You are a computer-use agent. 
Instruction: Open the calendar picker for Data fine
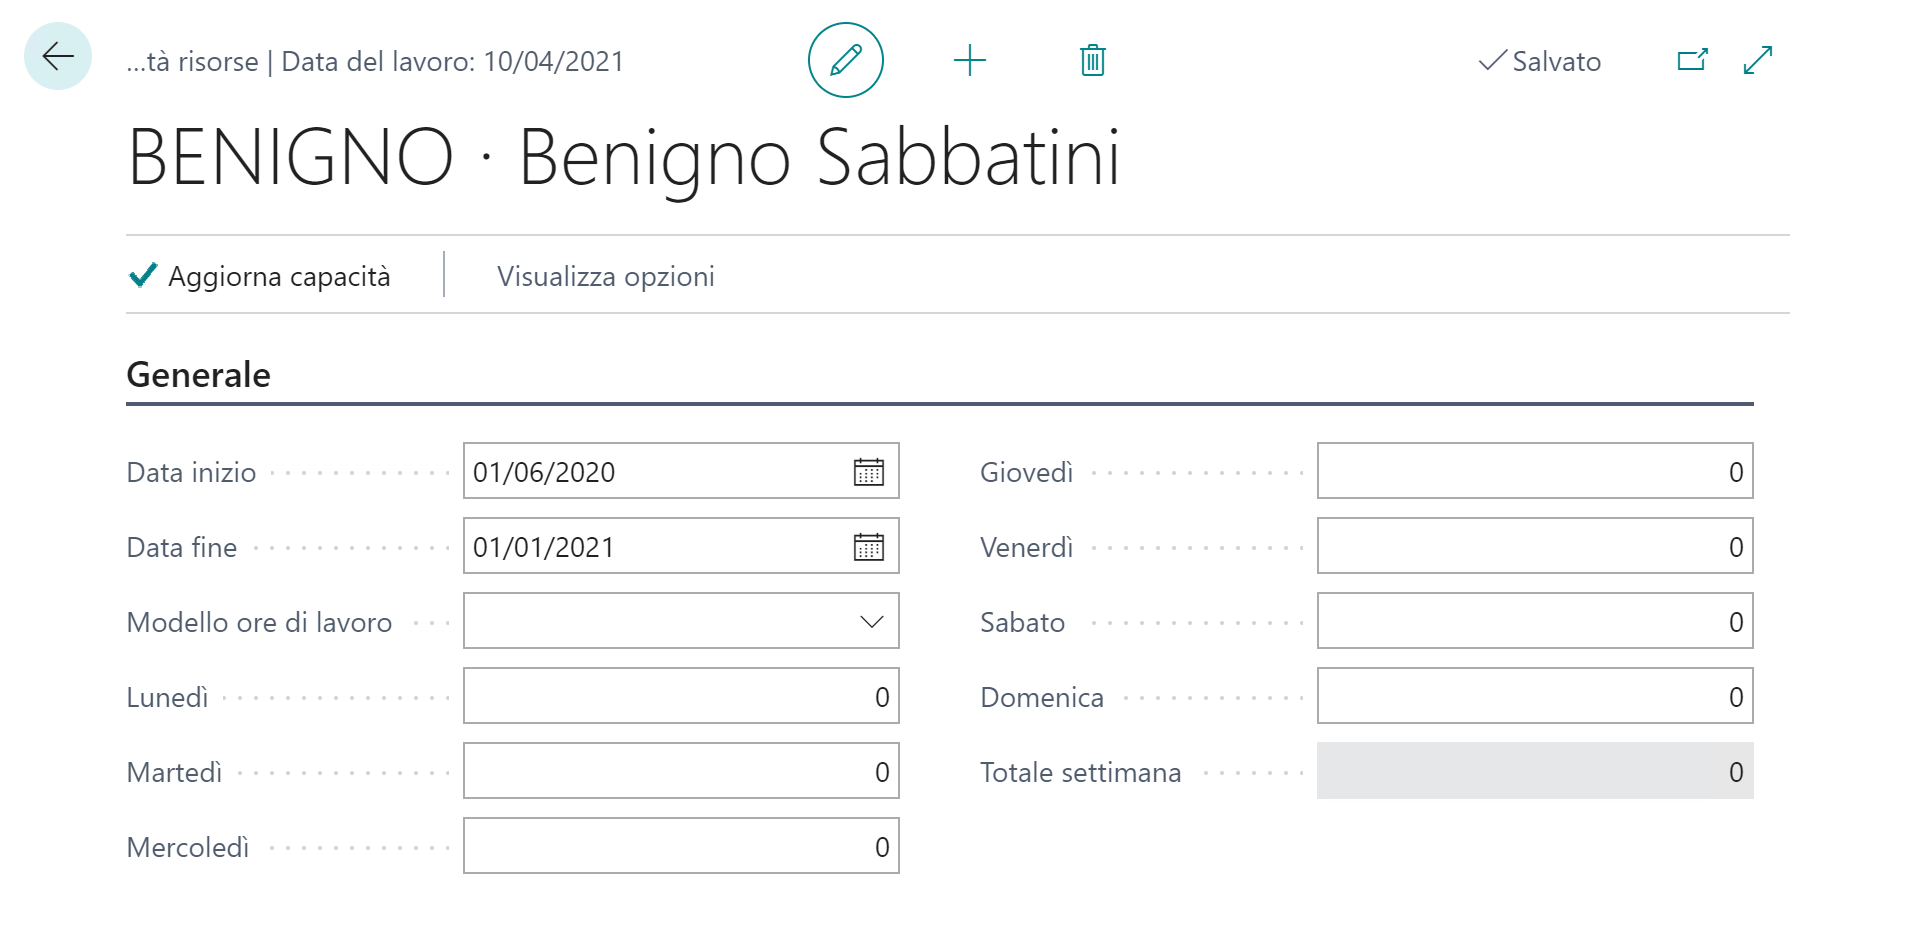pyautogui.click(x=869, y=546)
